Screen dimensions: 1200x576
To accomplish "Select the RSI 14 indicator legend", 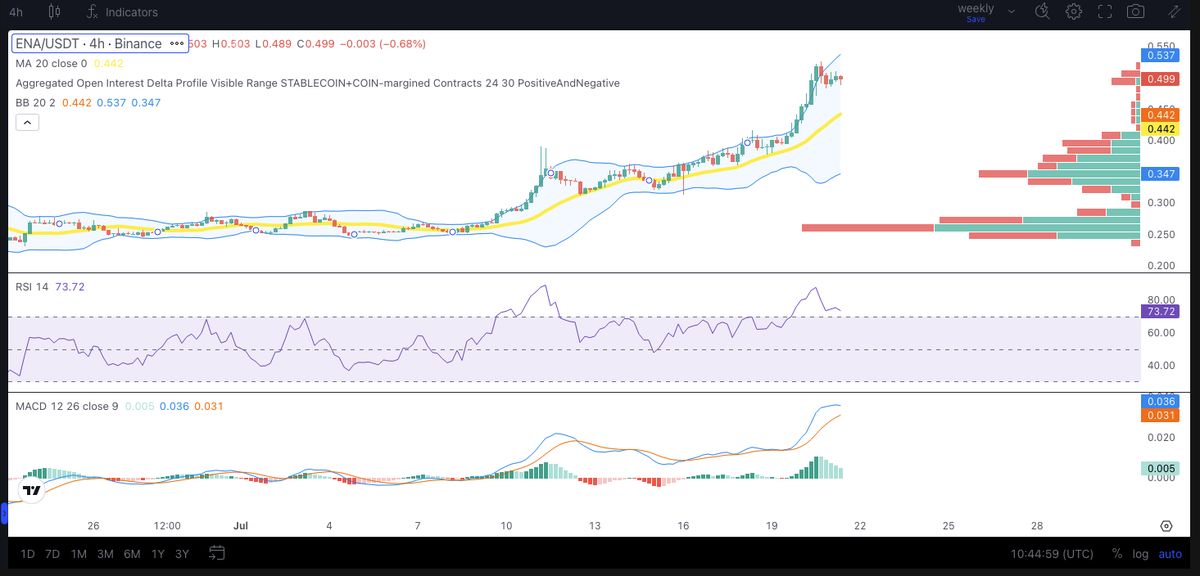I will tap(31, 287).
